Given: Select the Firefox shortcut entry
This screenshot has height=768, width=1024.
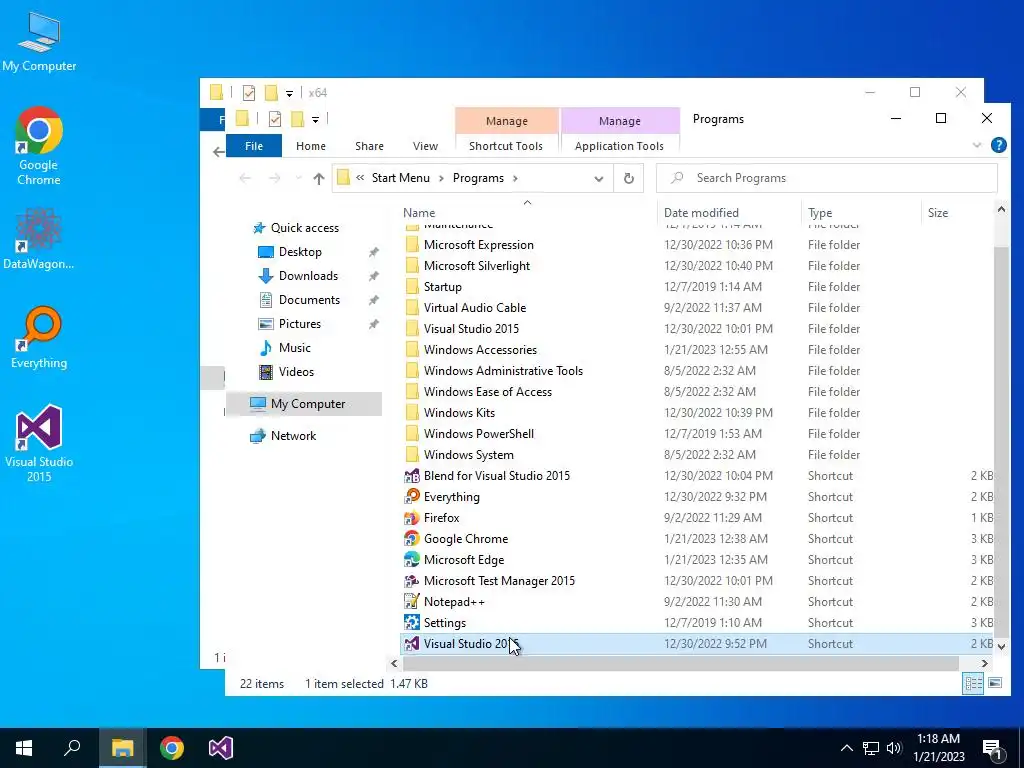Looking at the screenshot, I should click(x=441, y=517).
